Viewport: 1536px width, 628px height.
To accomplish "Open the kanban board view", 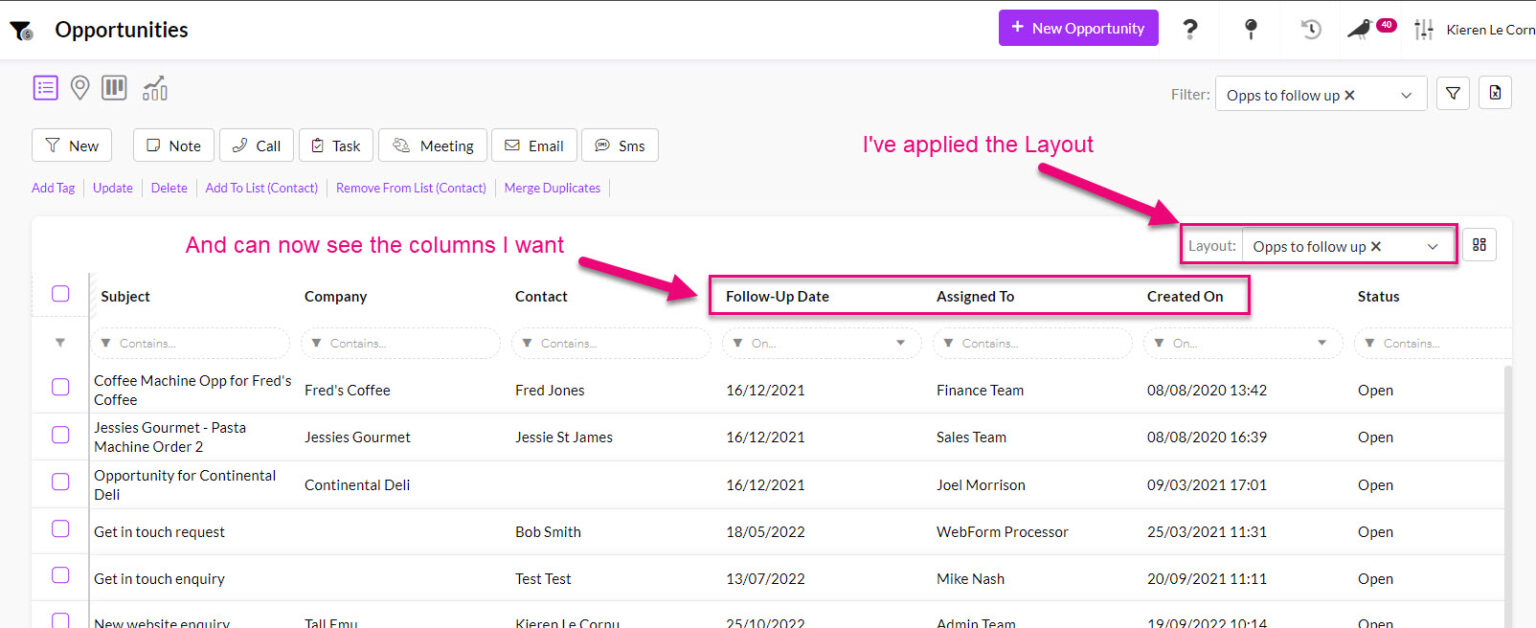I will click(114, 87).
